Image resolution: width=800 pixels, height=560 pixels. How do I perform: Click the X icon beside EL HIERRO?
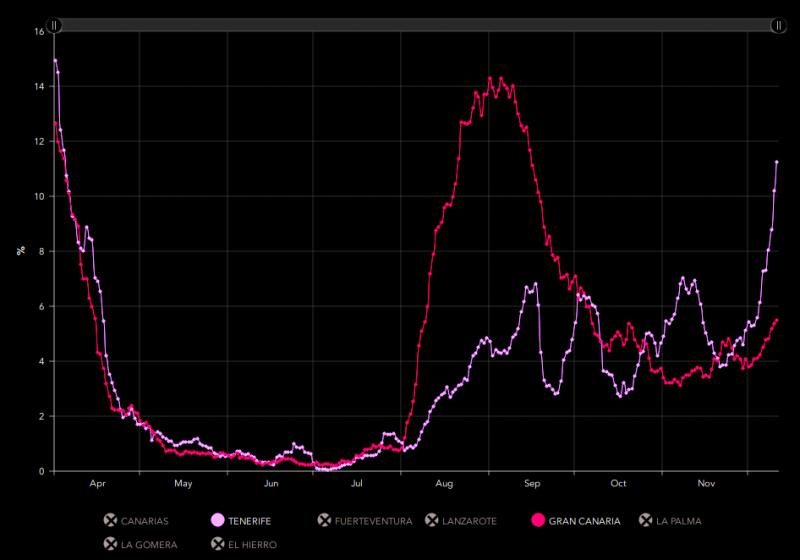[217, 544]
